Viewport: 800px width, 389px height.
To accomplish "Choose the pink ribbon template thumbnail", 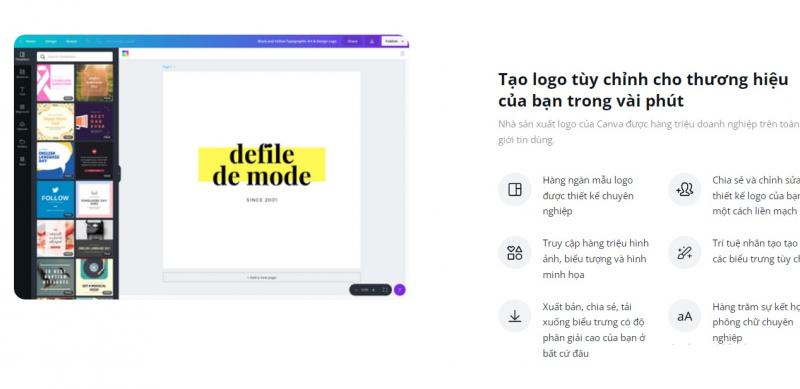I will [x=56, y=82].
